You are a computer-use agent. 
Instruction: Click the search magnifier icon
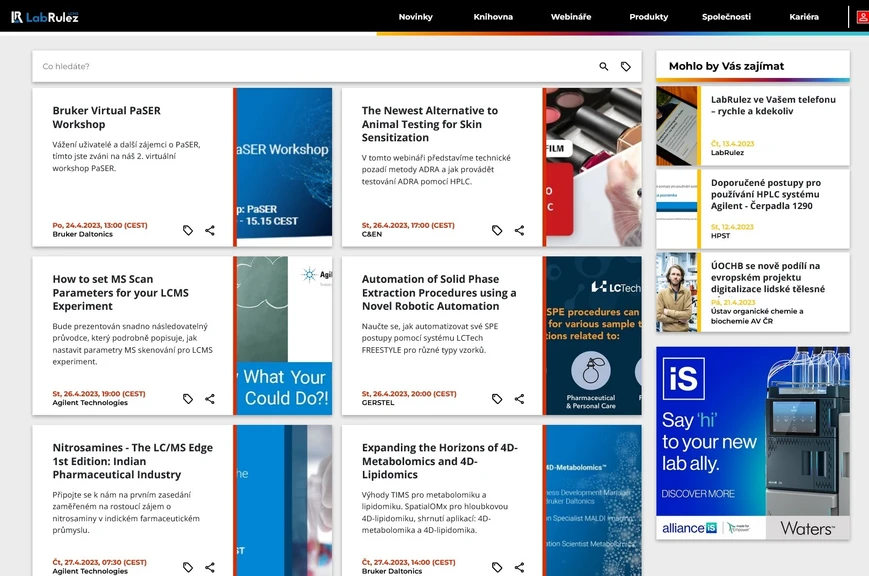[604, 67]
